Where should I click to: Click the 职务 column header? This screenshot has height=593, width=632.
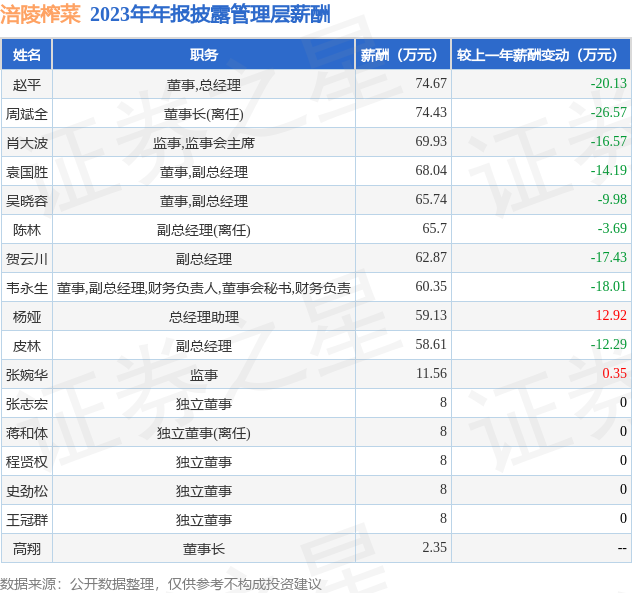pyautogui.click(x=203, y=55)
